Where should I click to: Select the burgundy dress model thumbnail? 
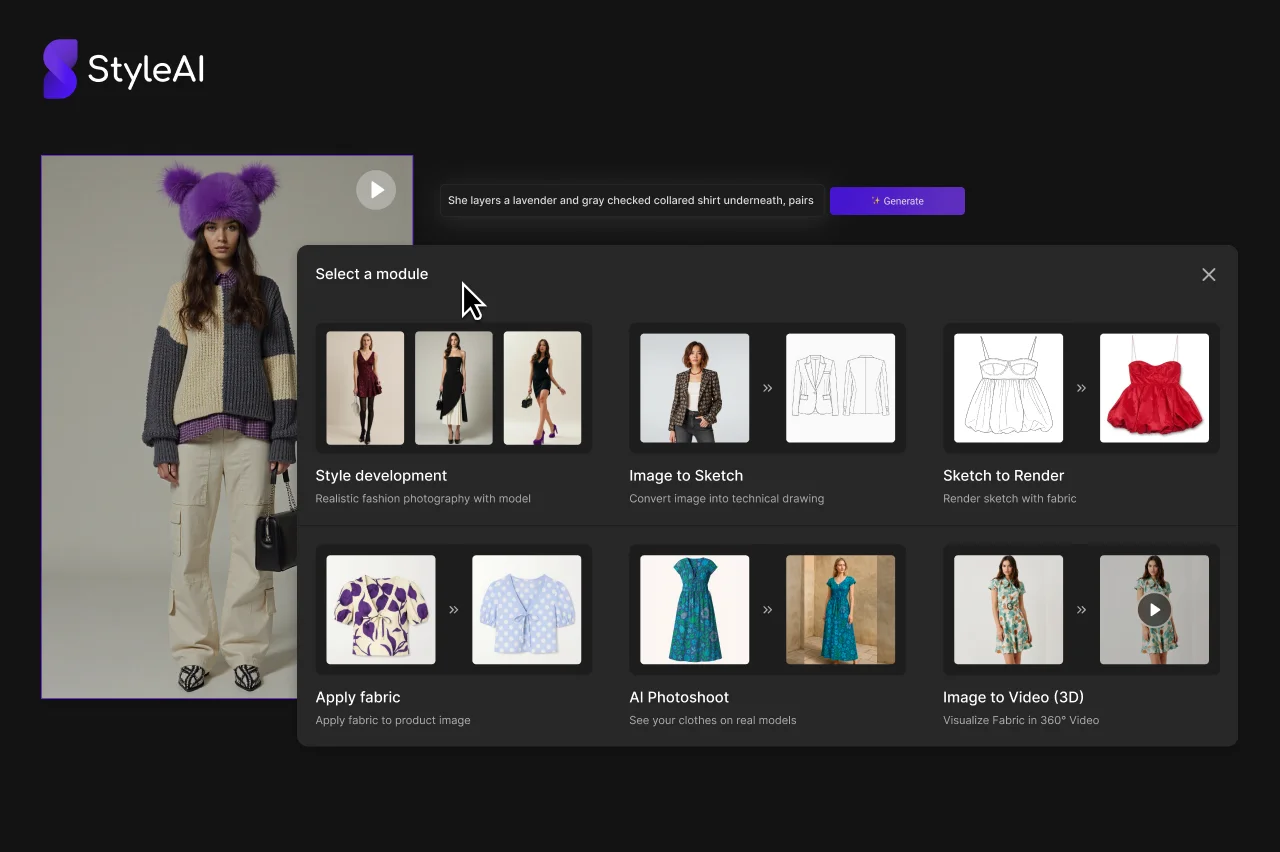(x=365, y=388)
